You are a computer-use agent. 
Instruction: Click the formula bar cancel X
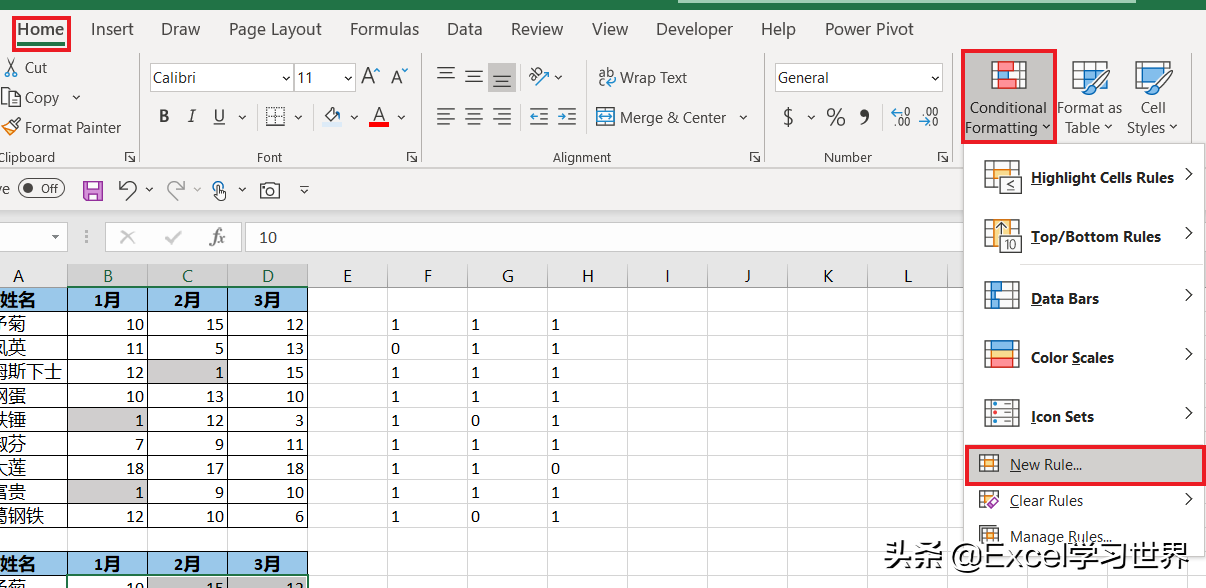pos(127,237)
